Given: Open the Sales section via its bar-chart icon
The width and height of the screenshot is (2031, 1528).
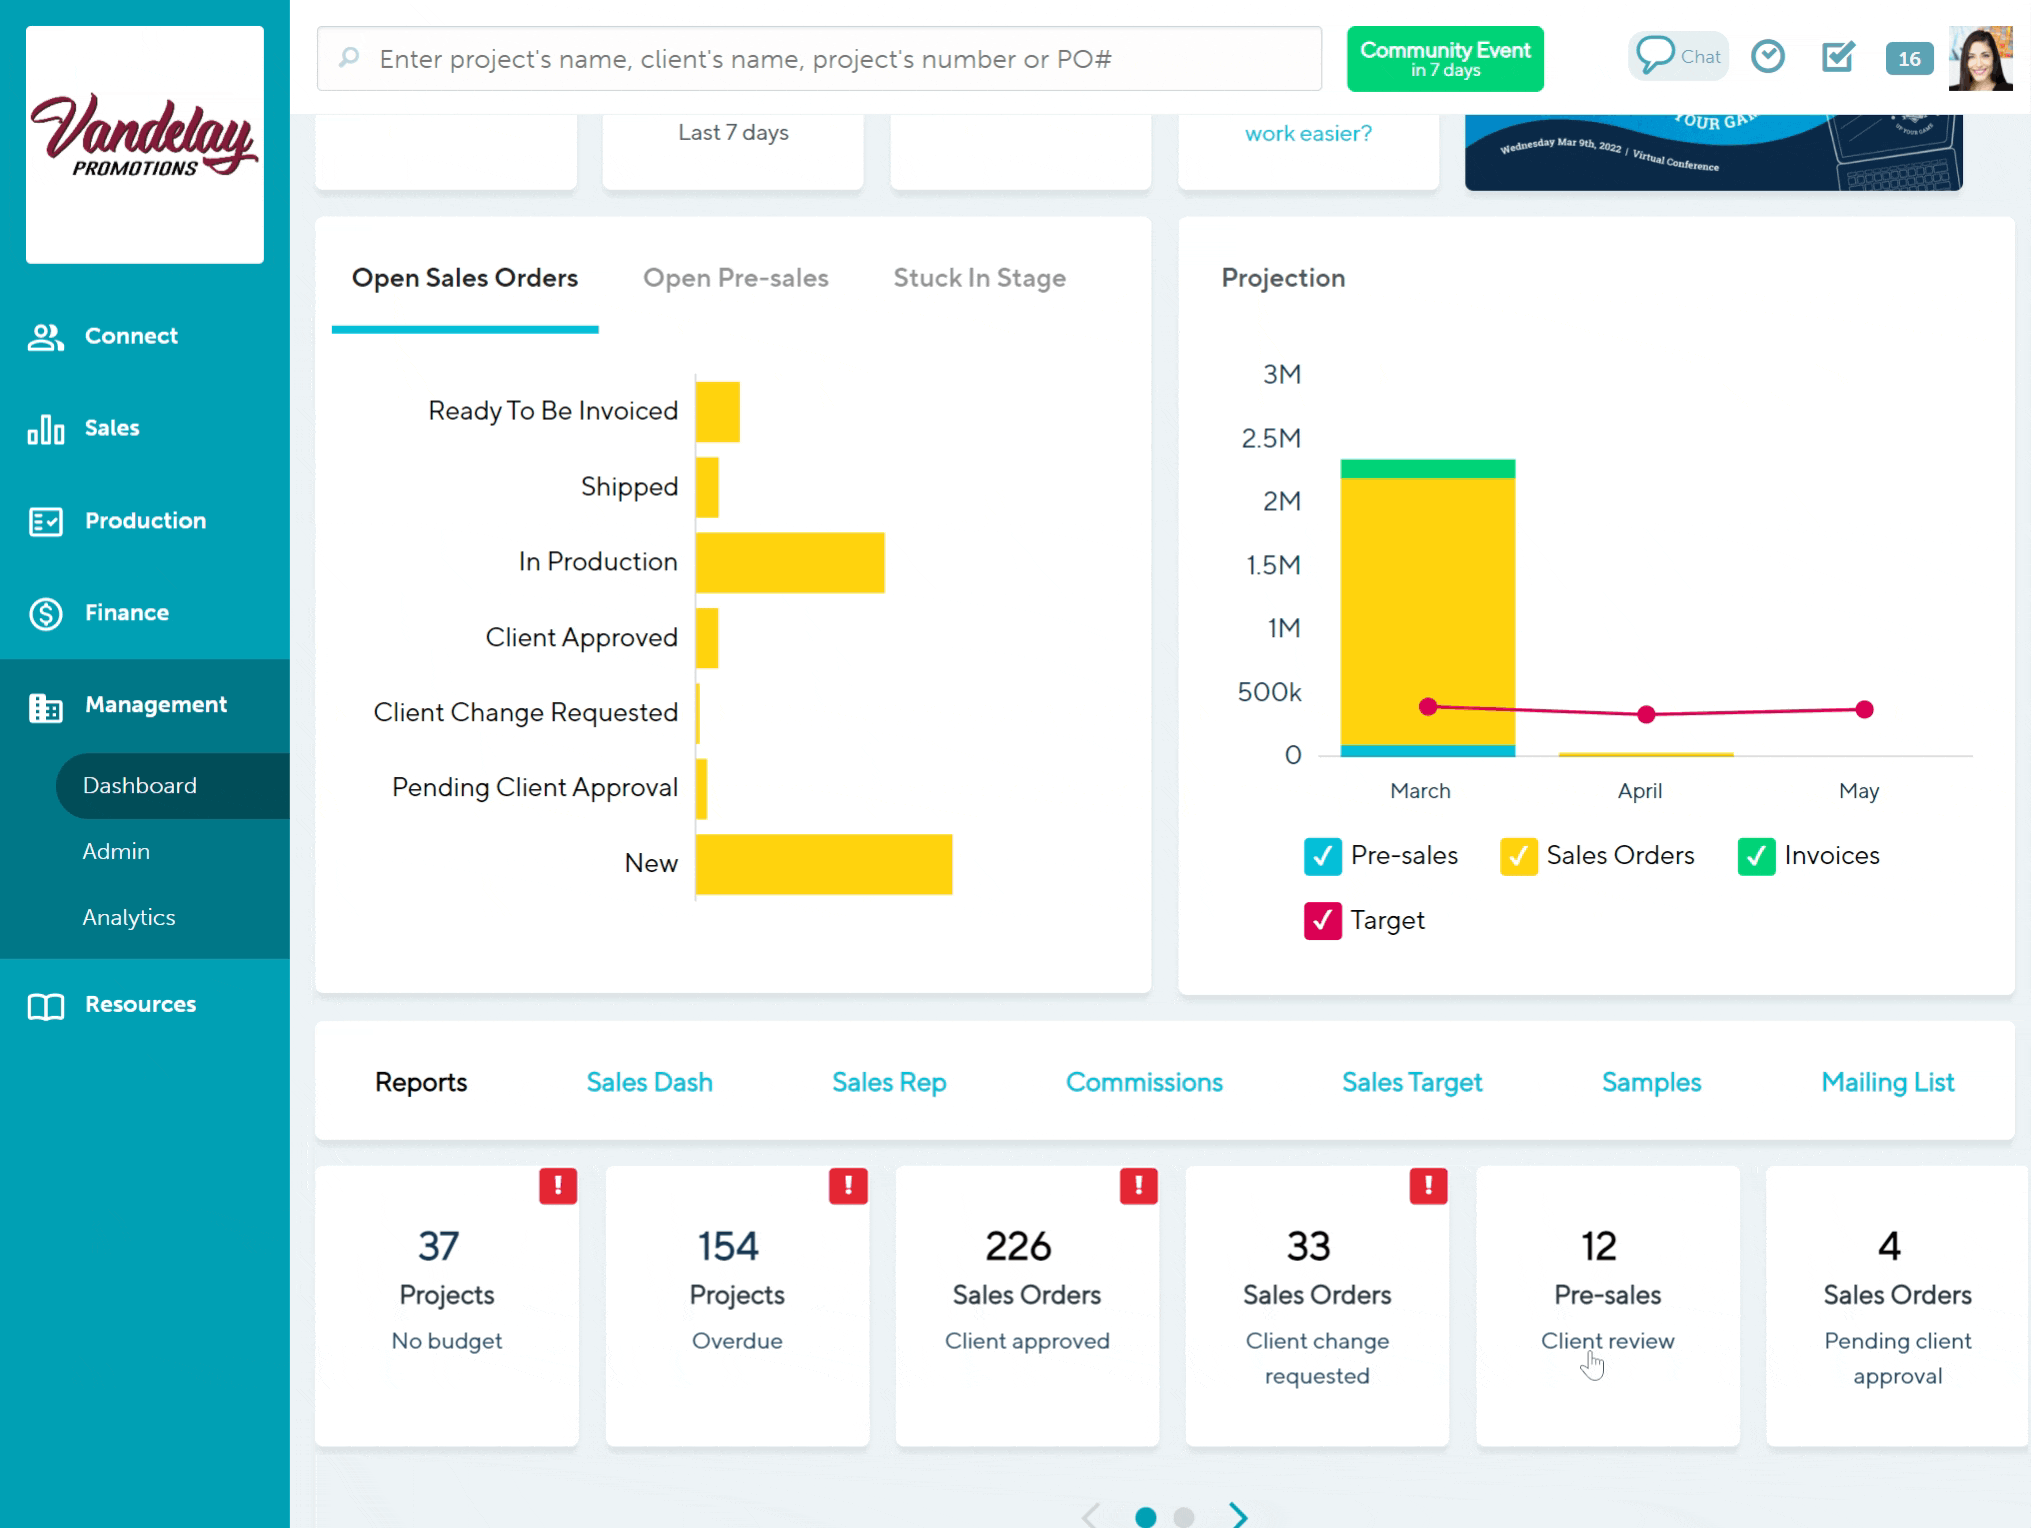Looking at the screenshot, I should (x=45, y=428).
